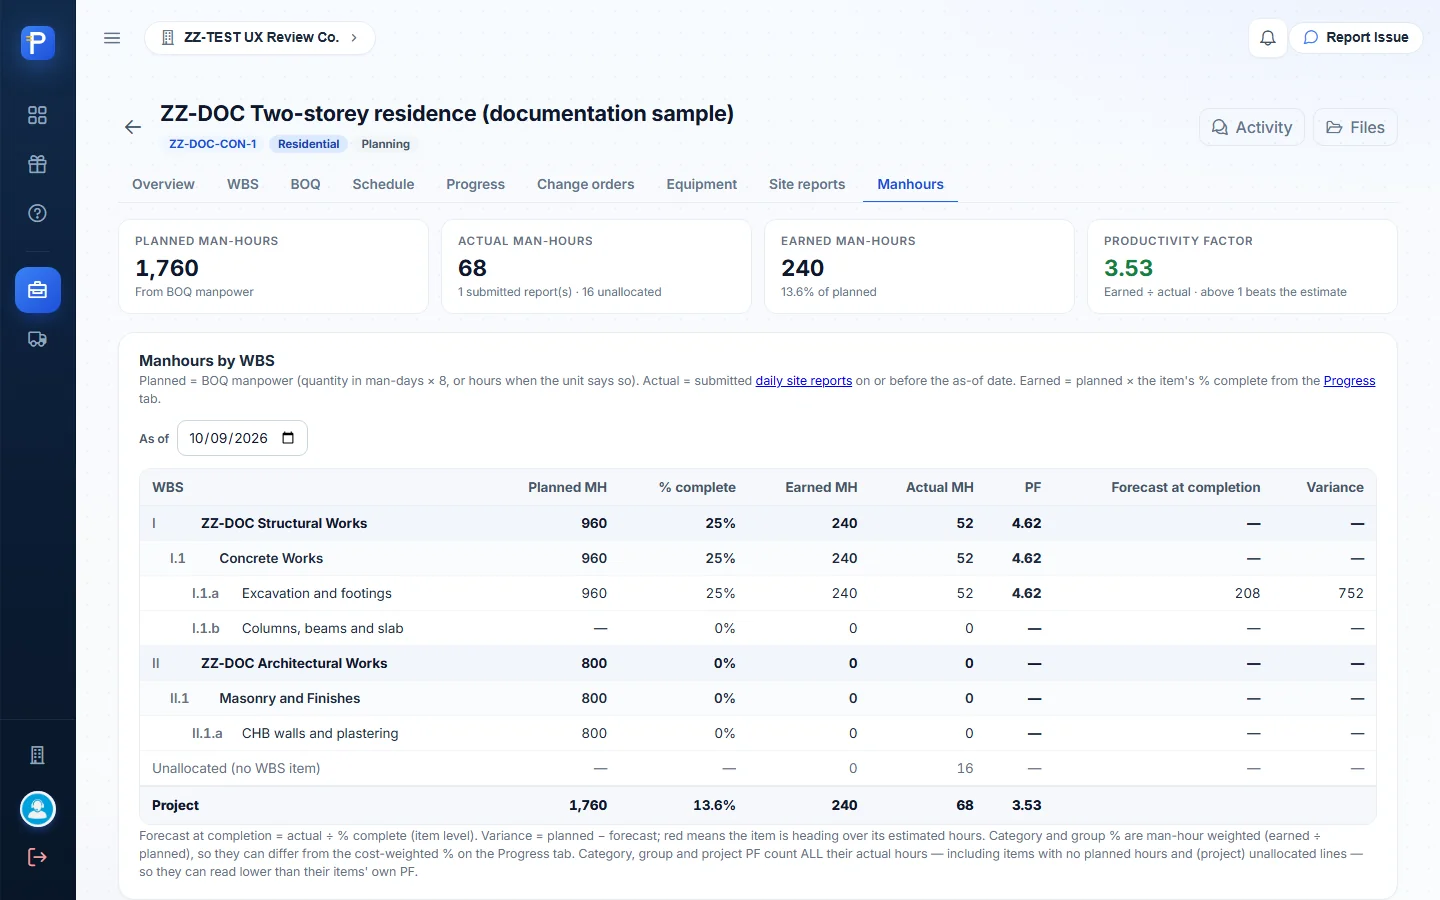Select the Manhours tab
The height and width of the screenshot is (900, 1440).
click(910, 184)
